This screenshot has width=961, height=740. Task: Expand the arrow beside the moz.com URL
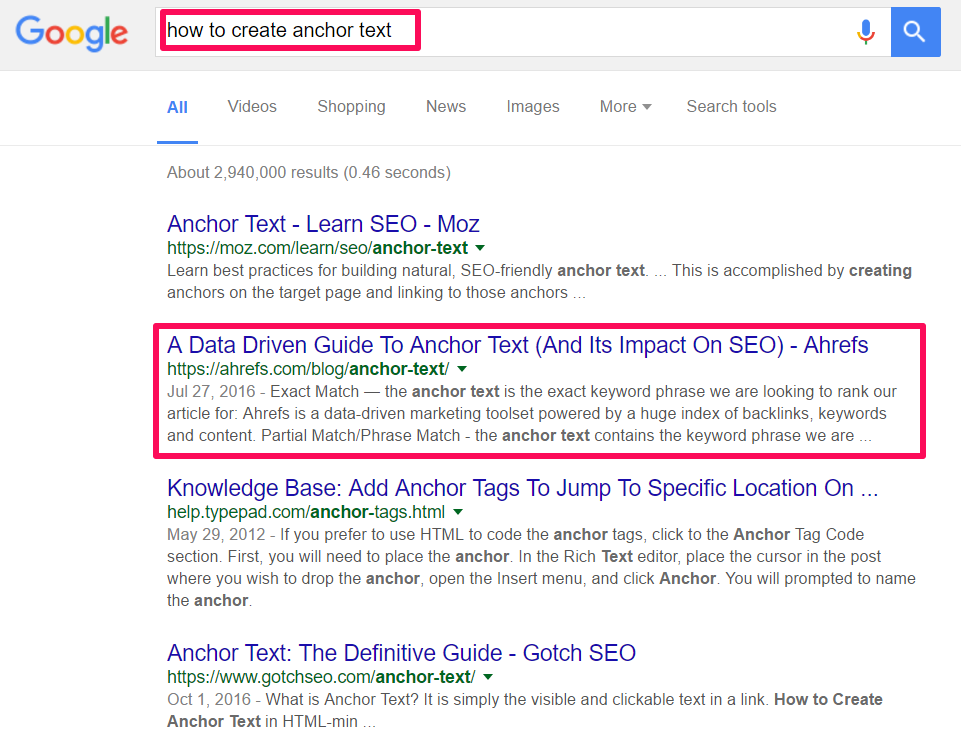(480, 248)
